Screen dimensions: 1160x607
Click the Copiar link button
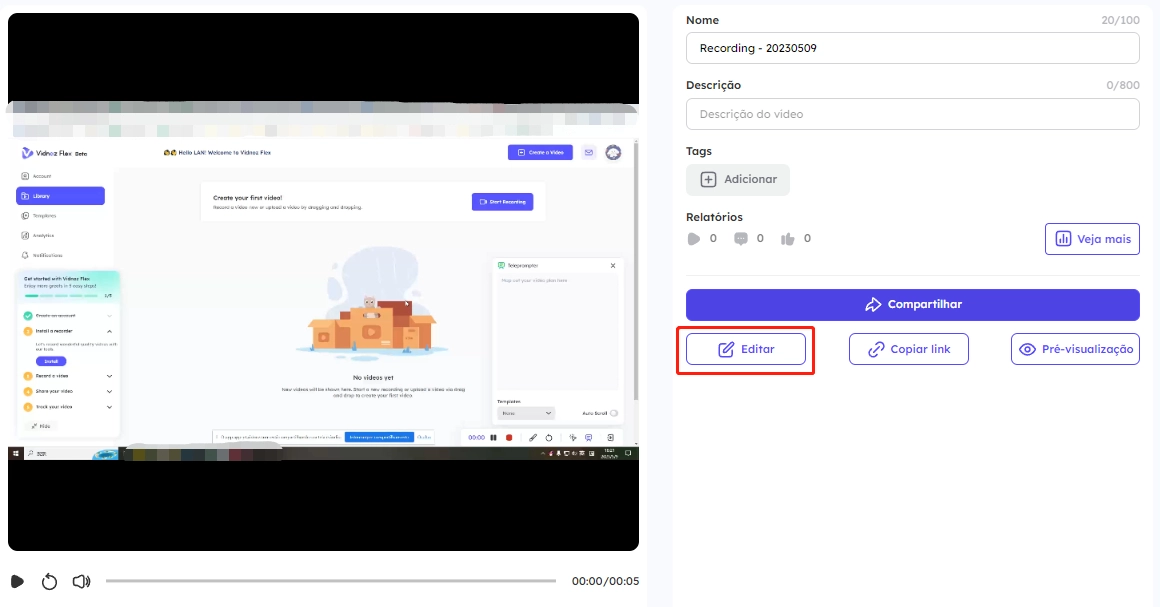(x=908, y=349)
